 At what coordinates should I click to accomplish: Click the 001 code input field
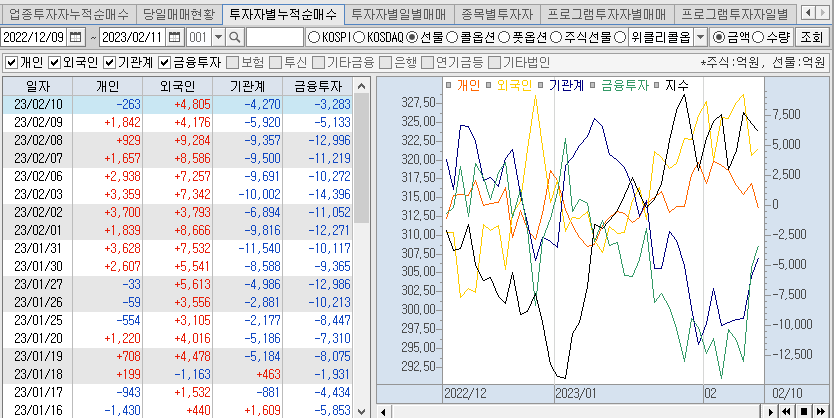pyautogui.click(x=199, y=37)
